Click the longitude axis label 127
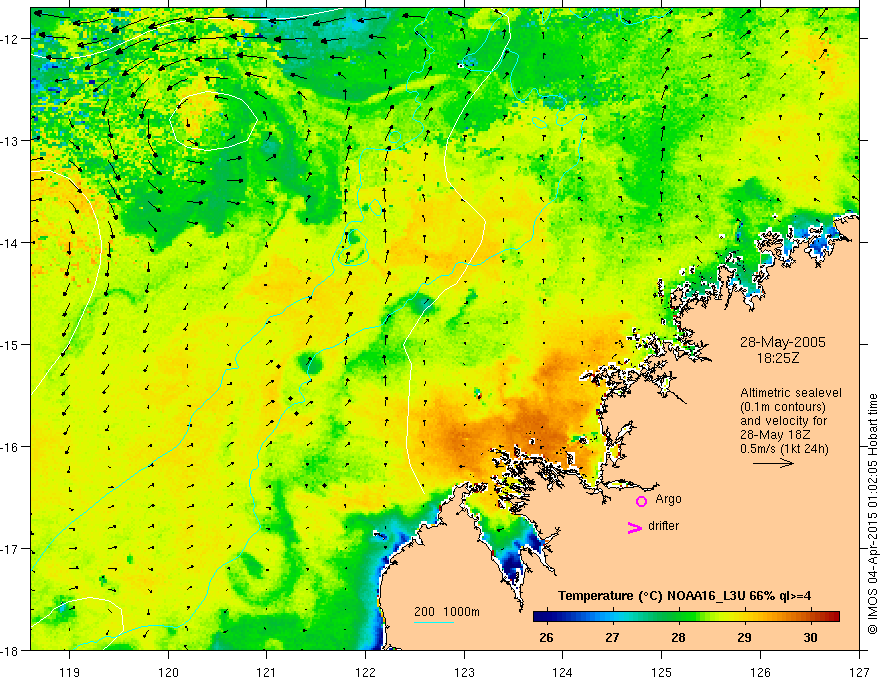The image size is (880, 680). coord(859,672)
